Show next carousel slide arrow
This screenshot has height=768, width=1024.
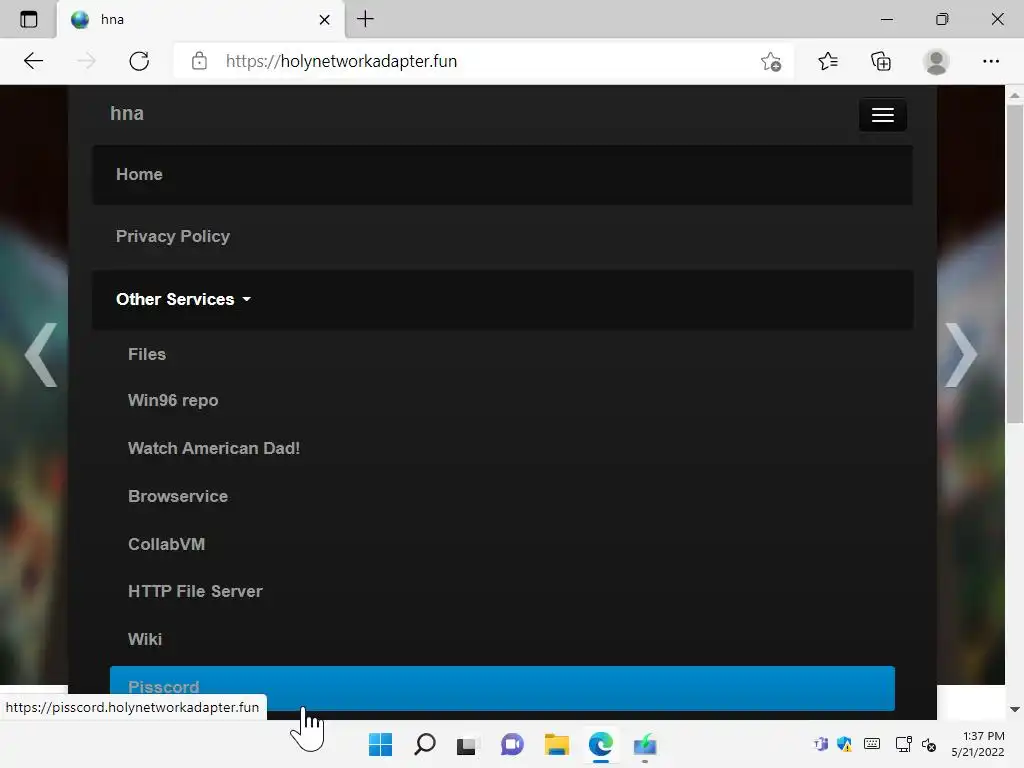coord(961,355)
